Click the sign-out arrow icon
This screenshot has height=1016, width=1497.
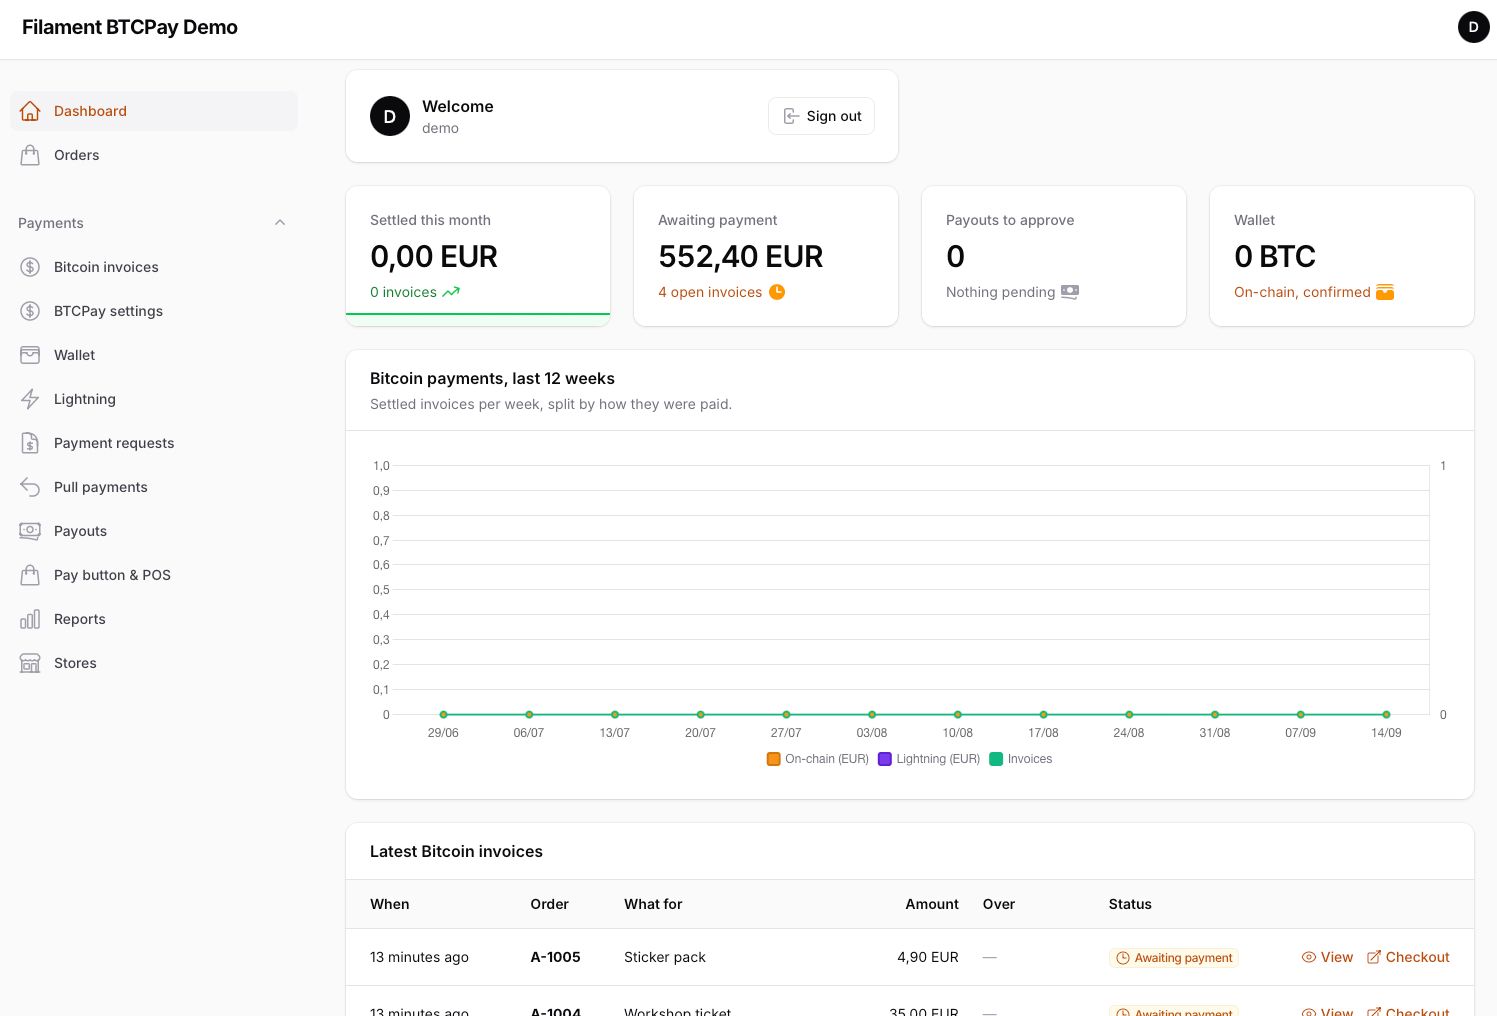click(791, 116)
